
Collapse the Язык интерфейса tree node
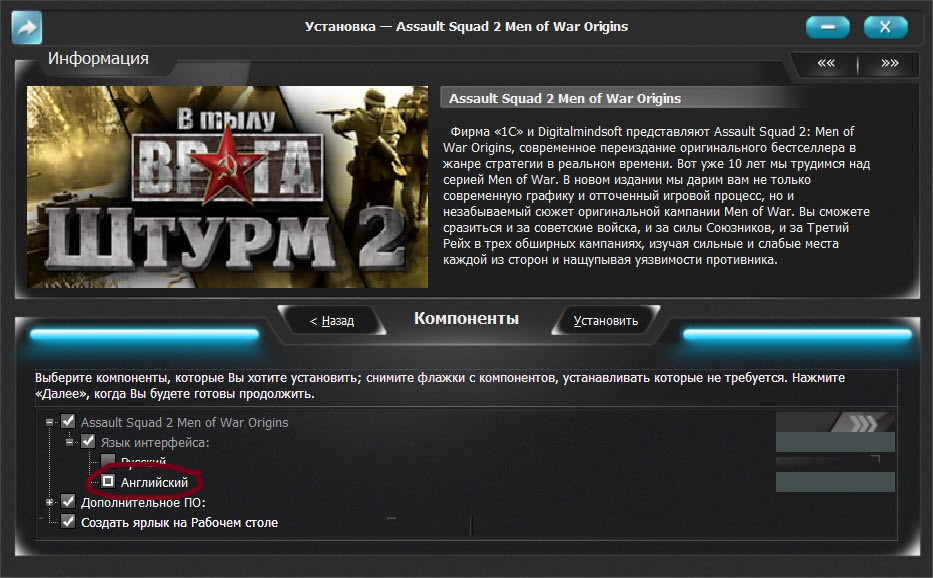69,441
